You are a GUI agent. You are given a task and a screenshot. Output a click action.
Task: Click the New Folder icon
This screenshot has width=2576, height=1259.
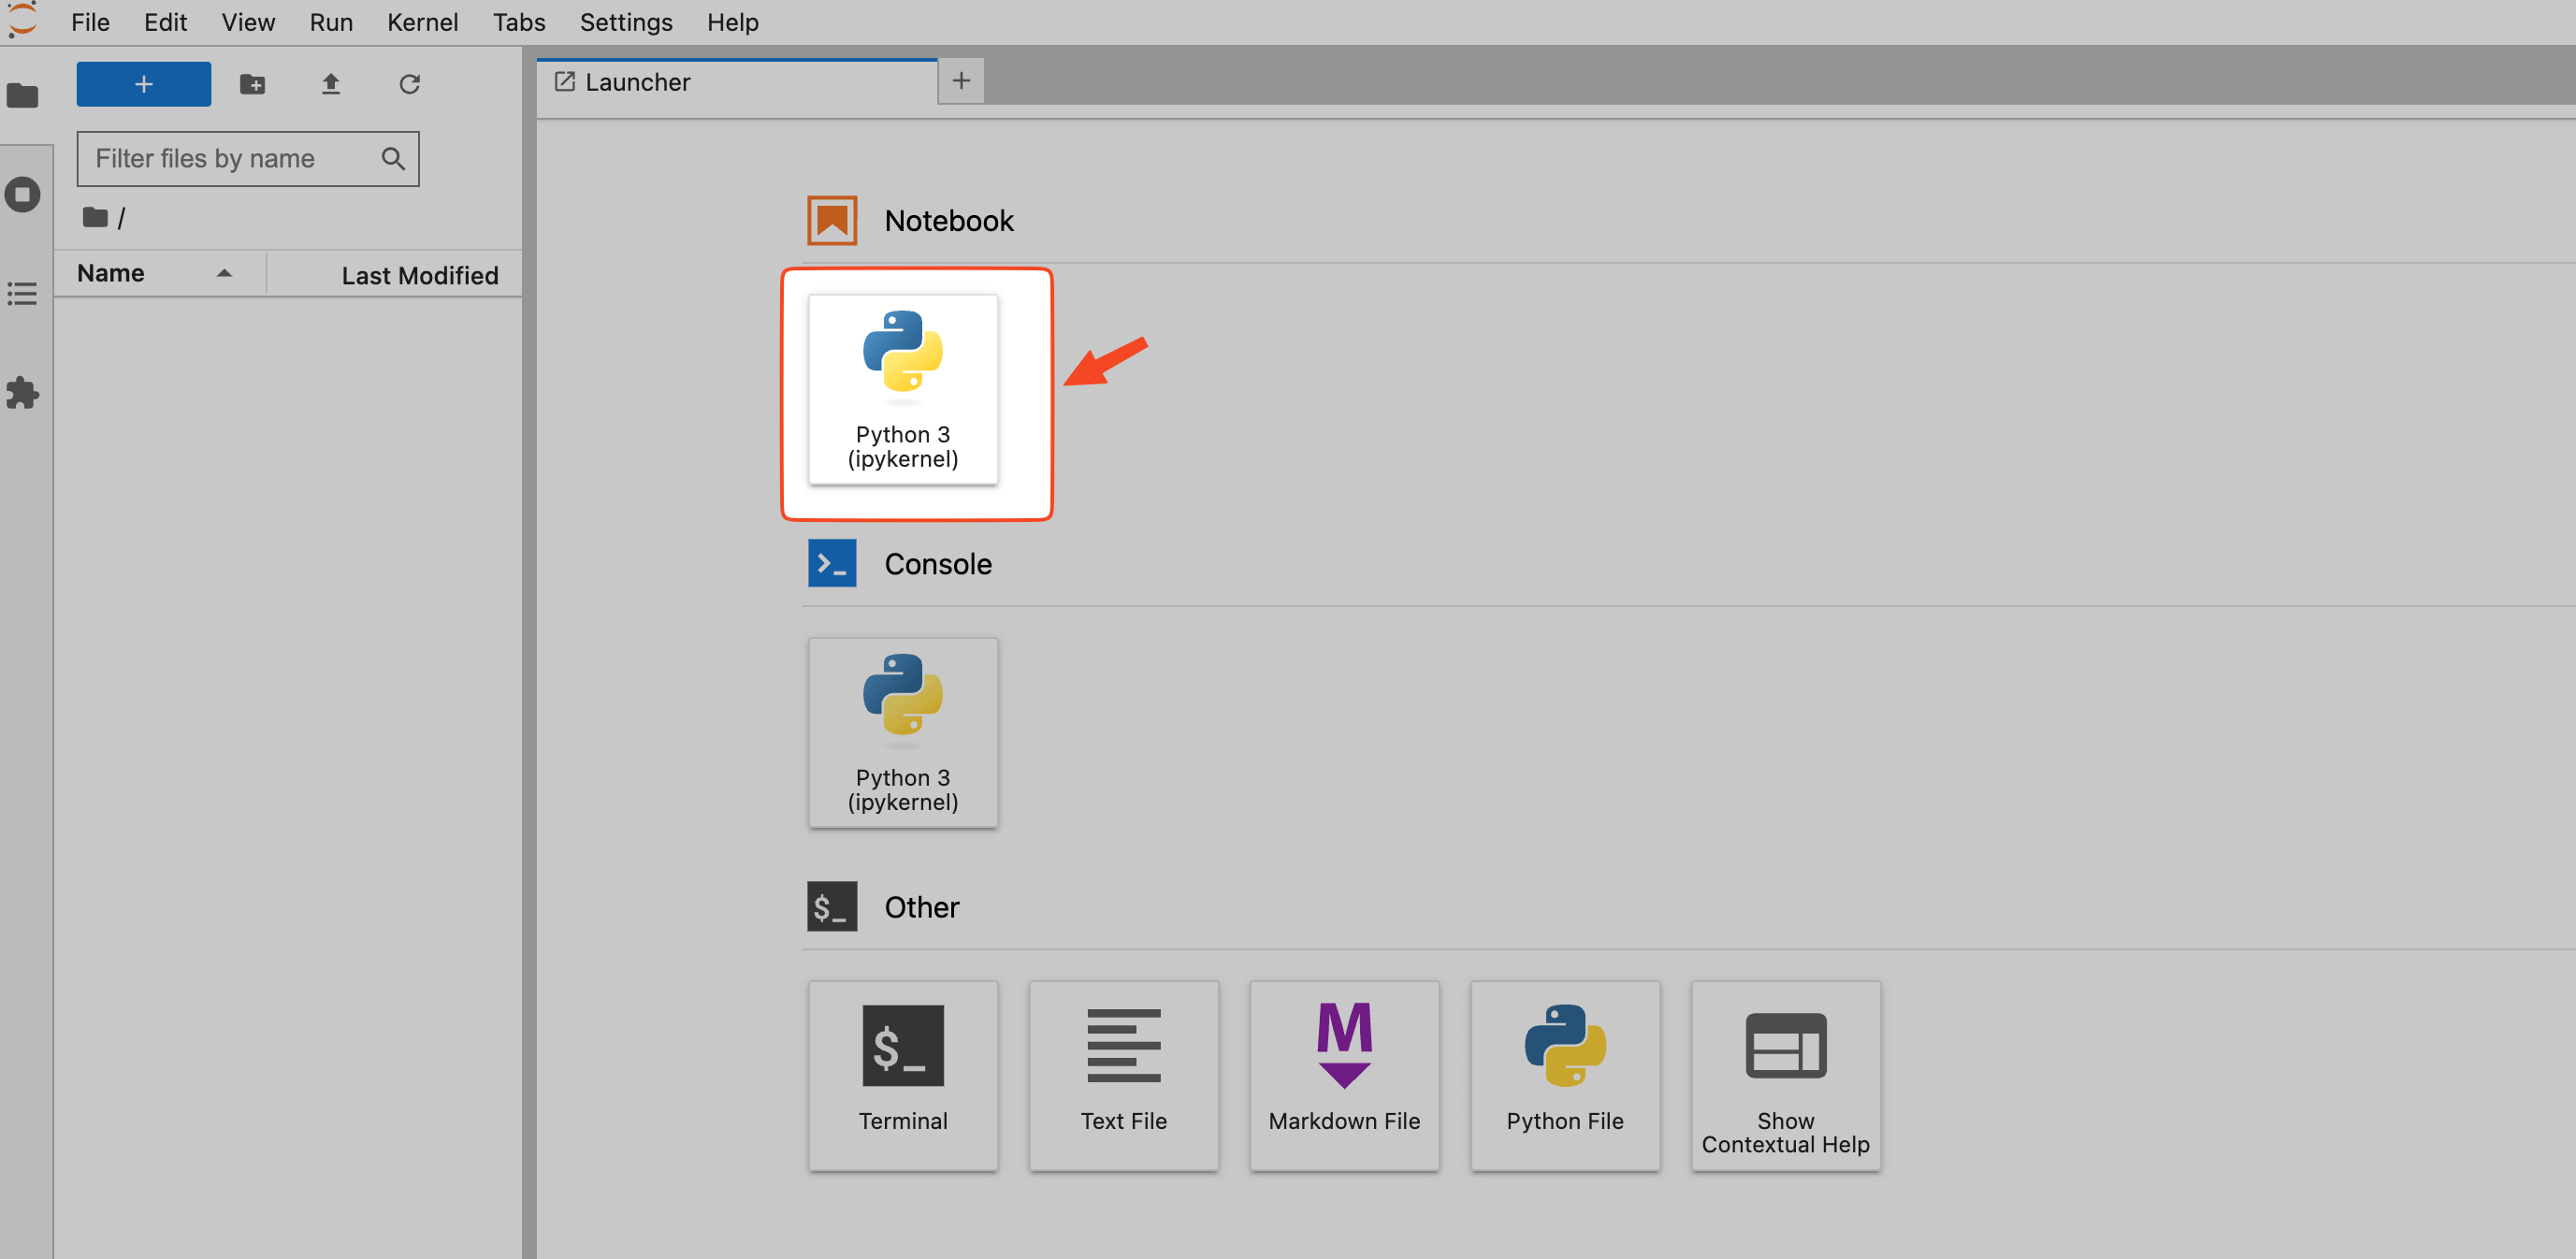coord(252,84)
